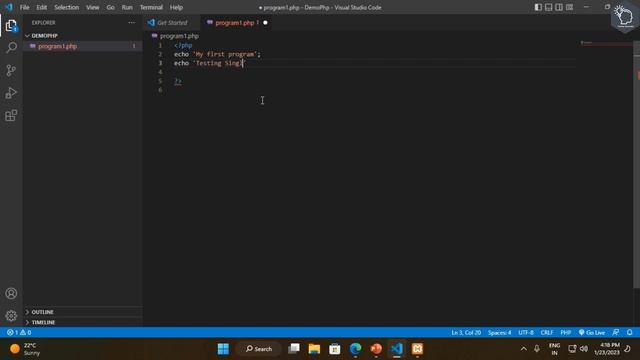Open the Selection menu
This screenshot has height=360, width=640.
[67, 7]
